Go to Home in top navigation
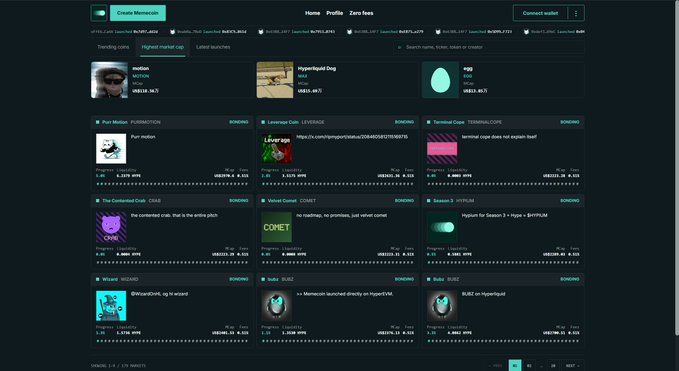The height and width of the screenshot is (371, 679). [312, 13]
